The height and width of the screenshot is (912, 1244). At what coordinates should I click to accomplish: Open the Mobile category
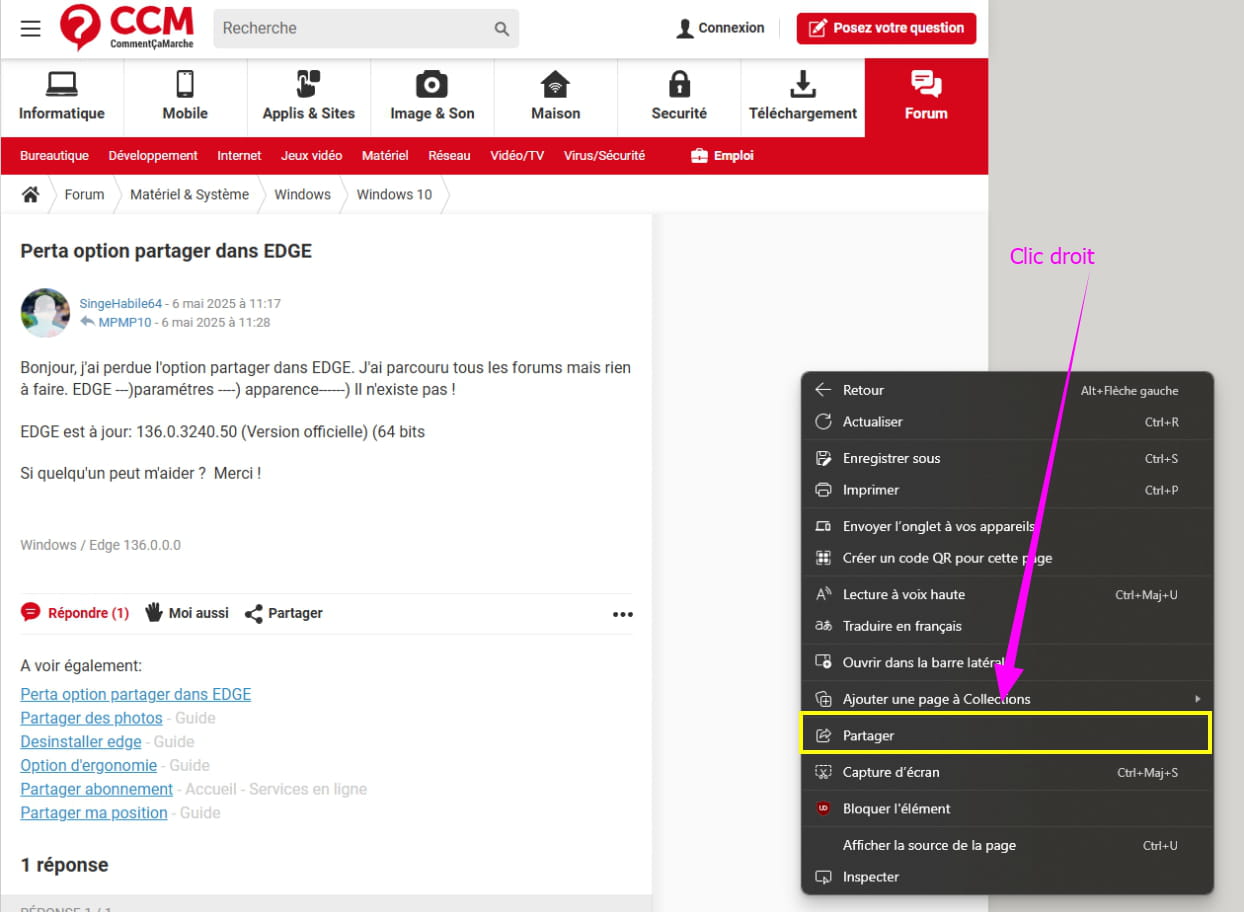click(185, 97)
